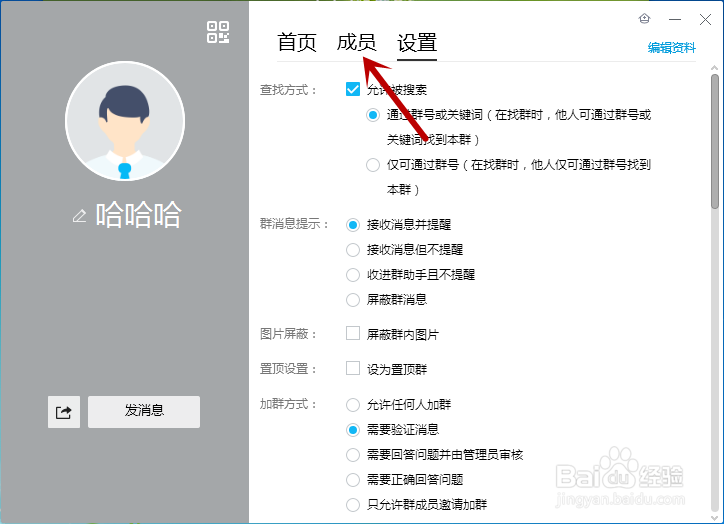
Task: Click the 群消息提示 label
Action: click(x=294, y=224)
